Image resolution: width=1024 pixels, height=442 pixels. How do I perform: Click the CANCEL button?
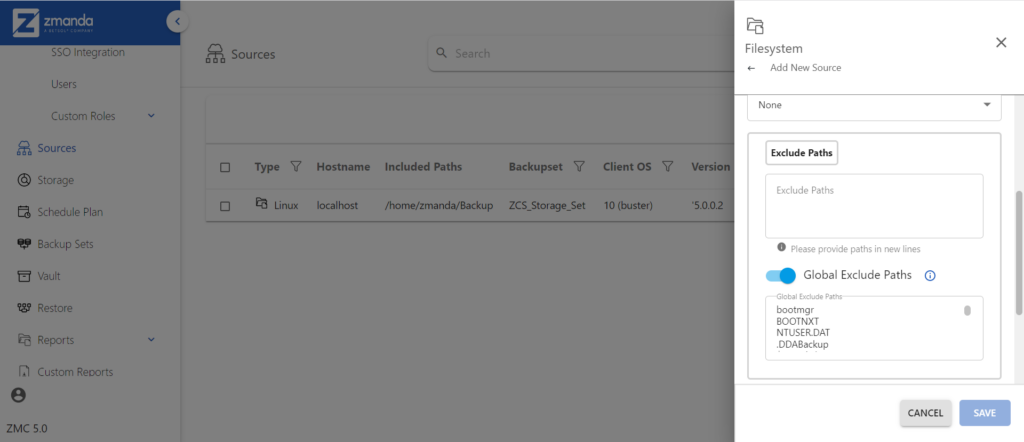pos(925,413)
